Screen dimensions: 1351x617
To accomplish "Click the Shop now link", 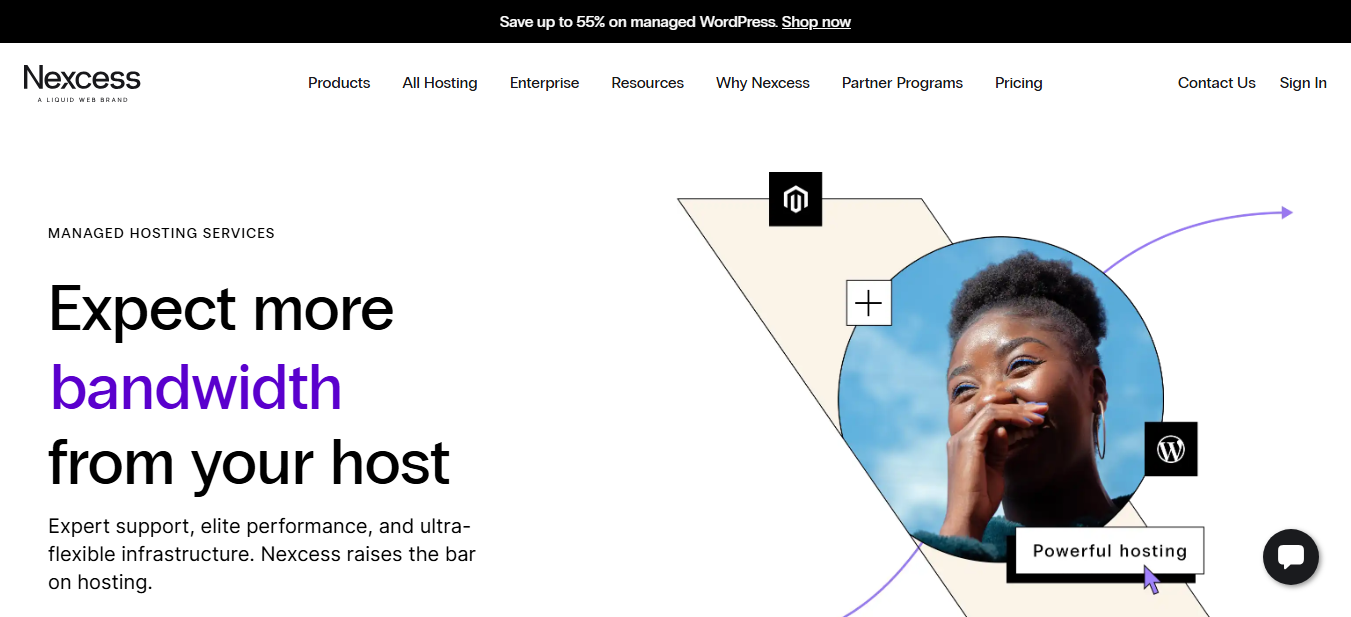I will tap(816, 22).
